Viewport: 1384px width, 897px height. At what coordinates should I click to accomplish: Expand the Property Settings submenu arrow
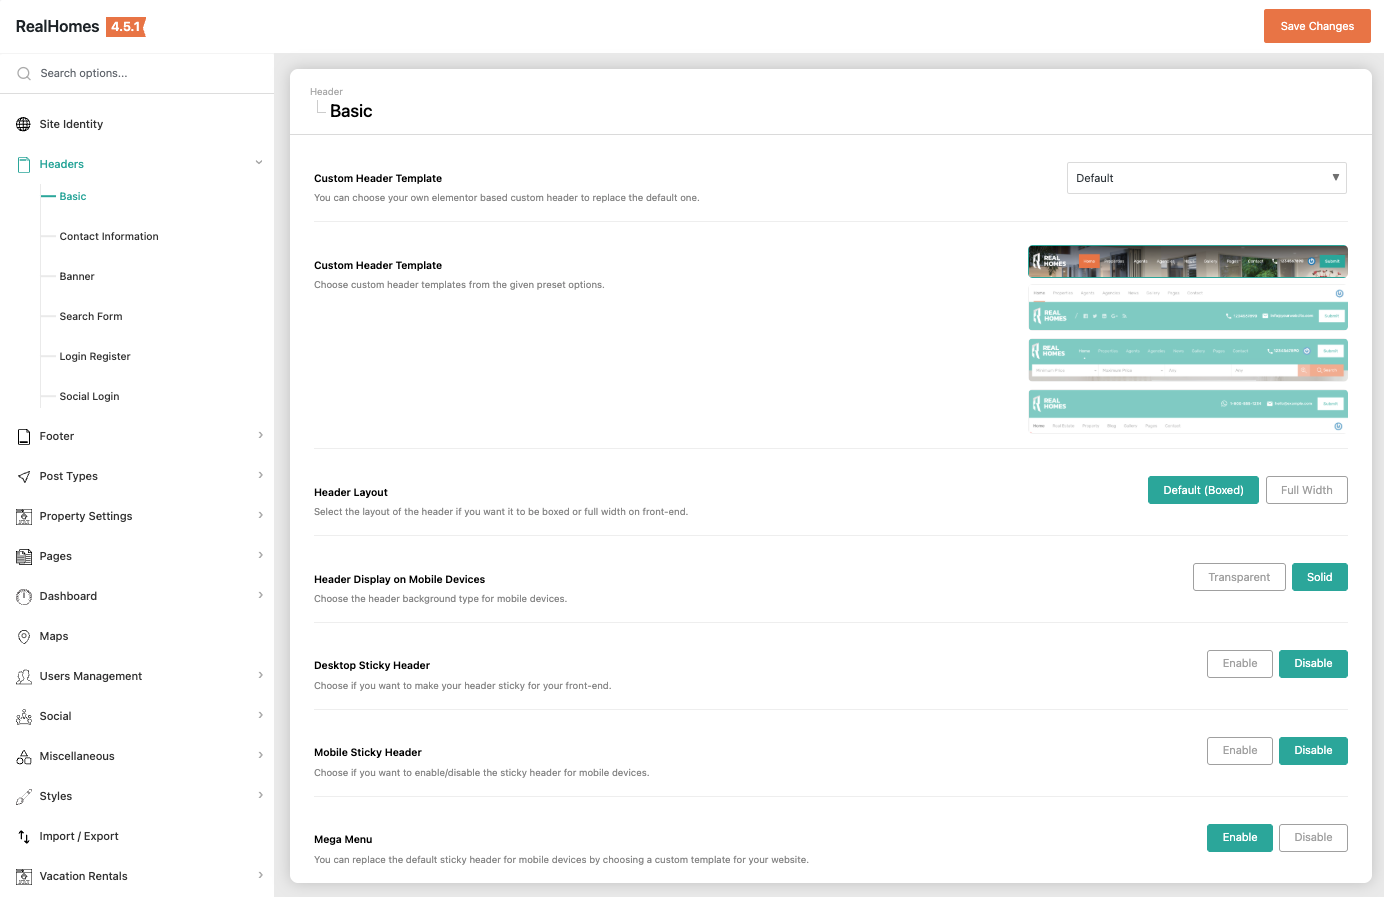pyautogui.click(x=260, y=516)
